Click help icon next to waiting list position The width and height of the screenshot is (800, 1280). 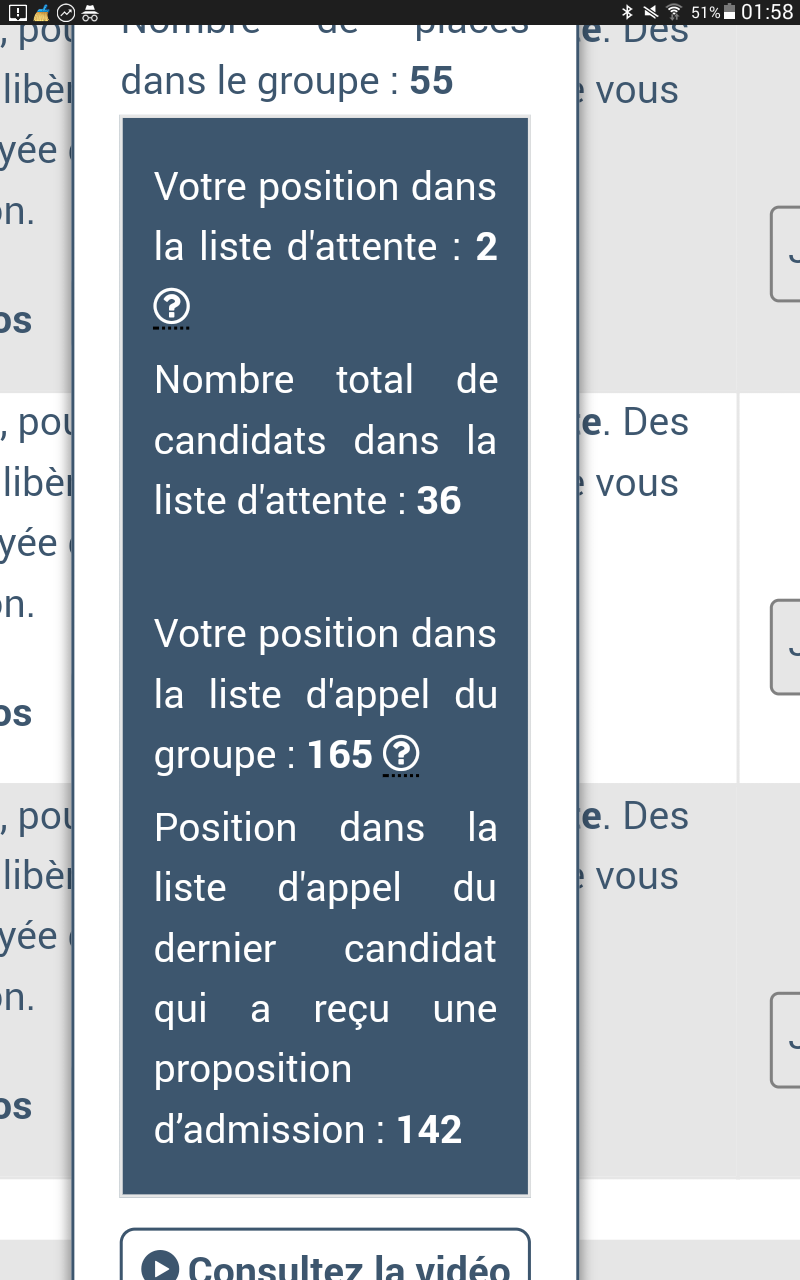coord(172,308)
